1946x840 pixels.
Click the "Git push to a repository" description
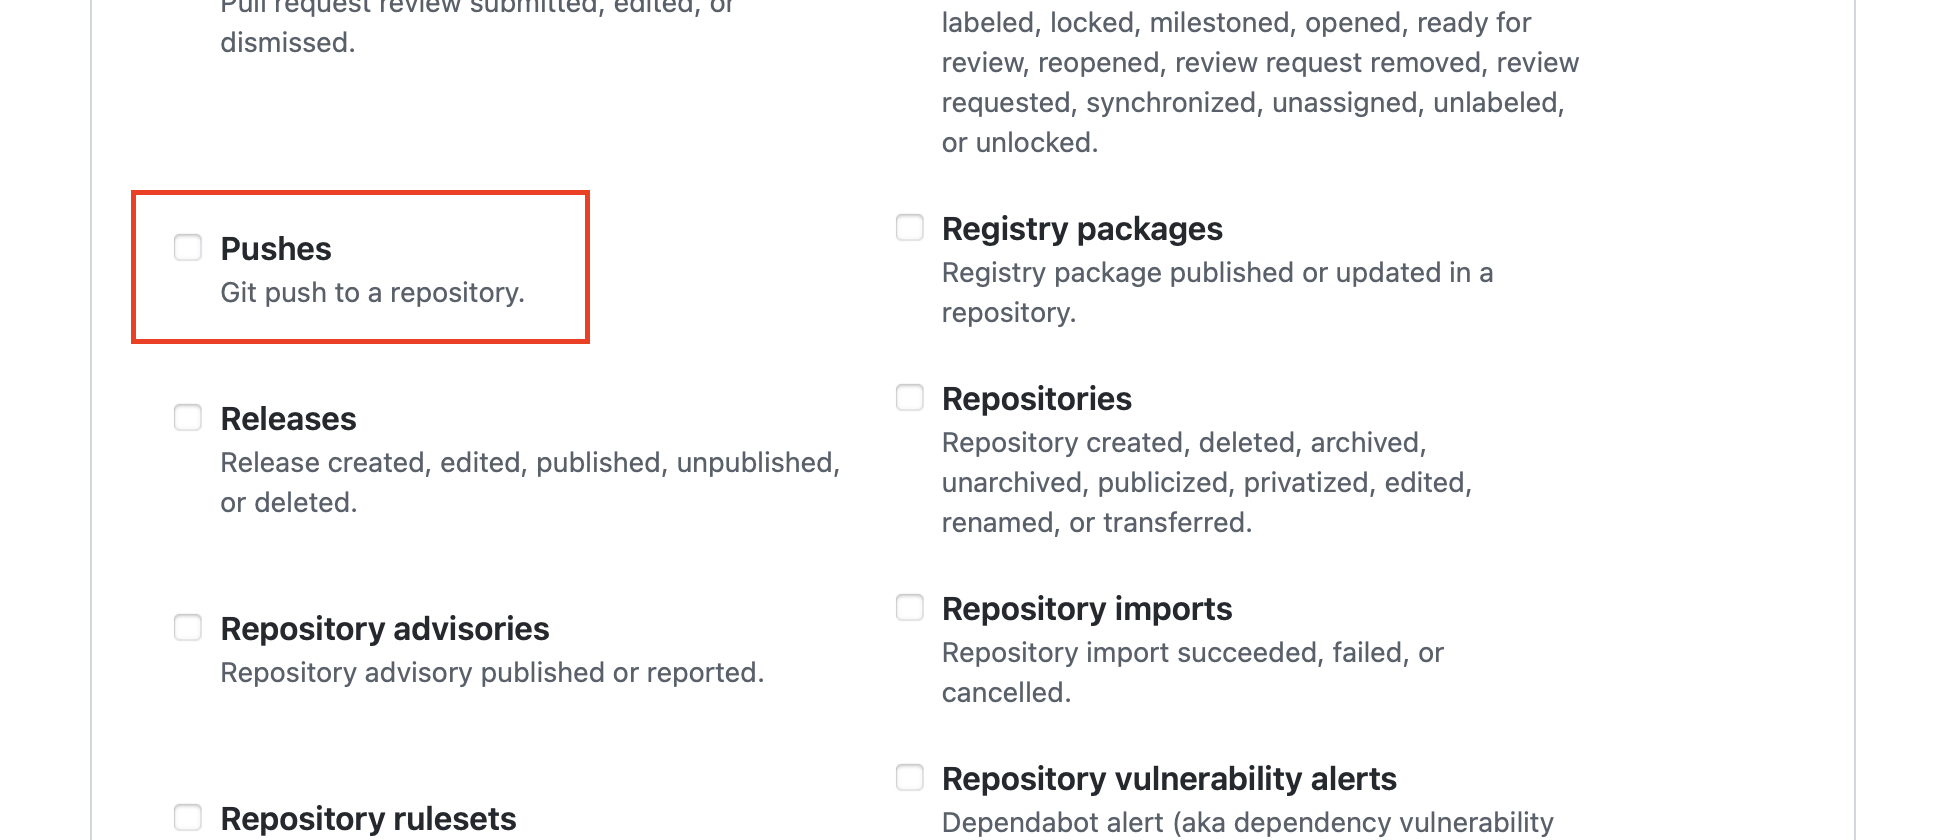[x=372, y=293]
